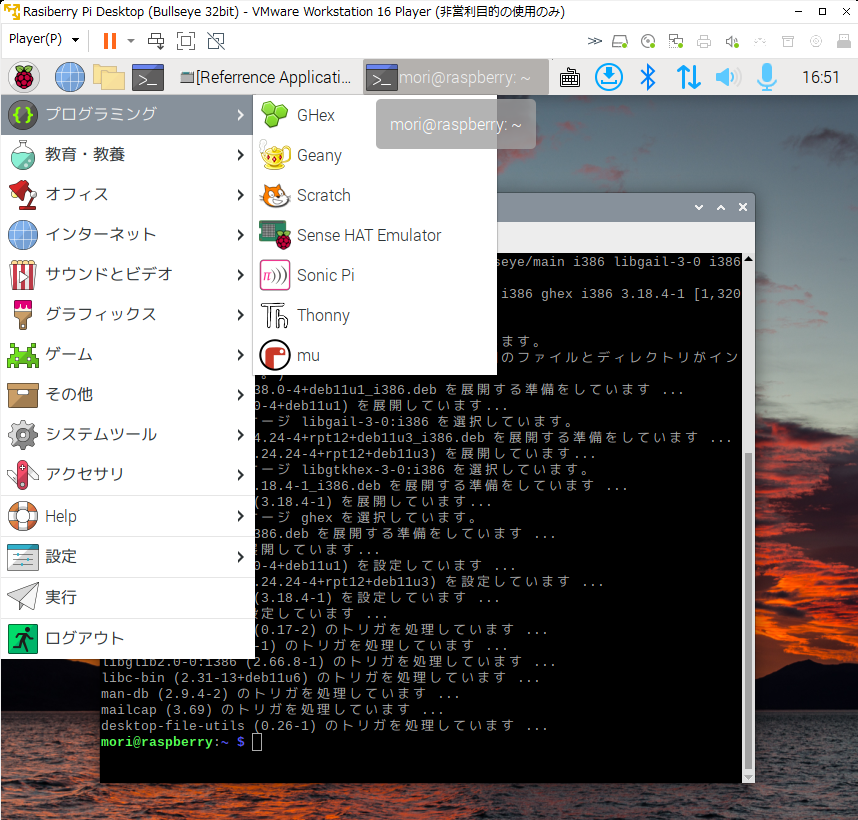
Task: Expand VMware toolbar double-chevron overflow
Action: pos(594,41)
